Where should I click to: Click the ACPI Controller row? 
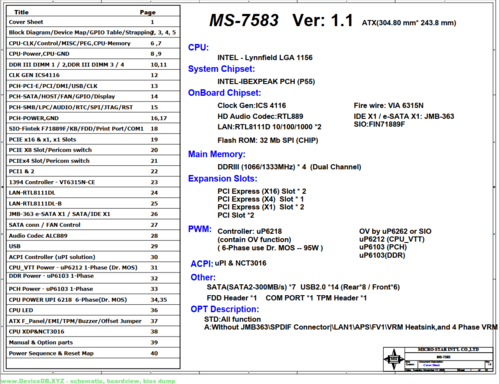[93, 257]
